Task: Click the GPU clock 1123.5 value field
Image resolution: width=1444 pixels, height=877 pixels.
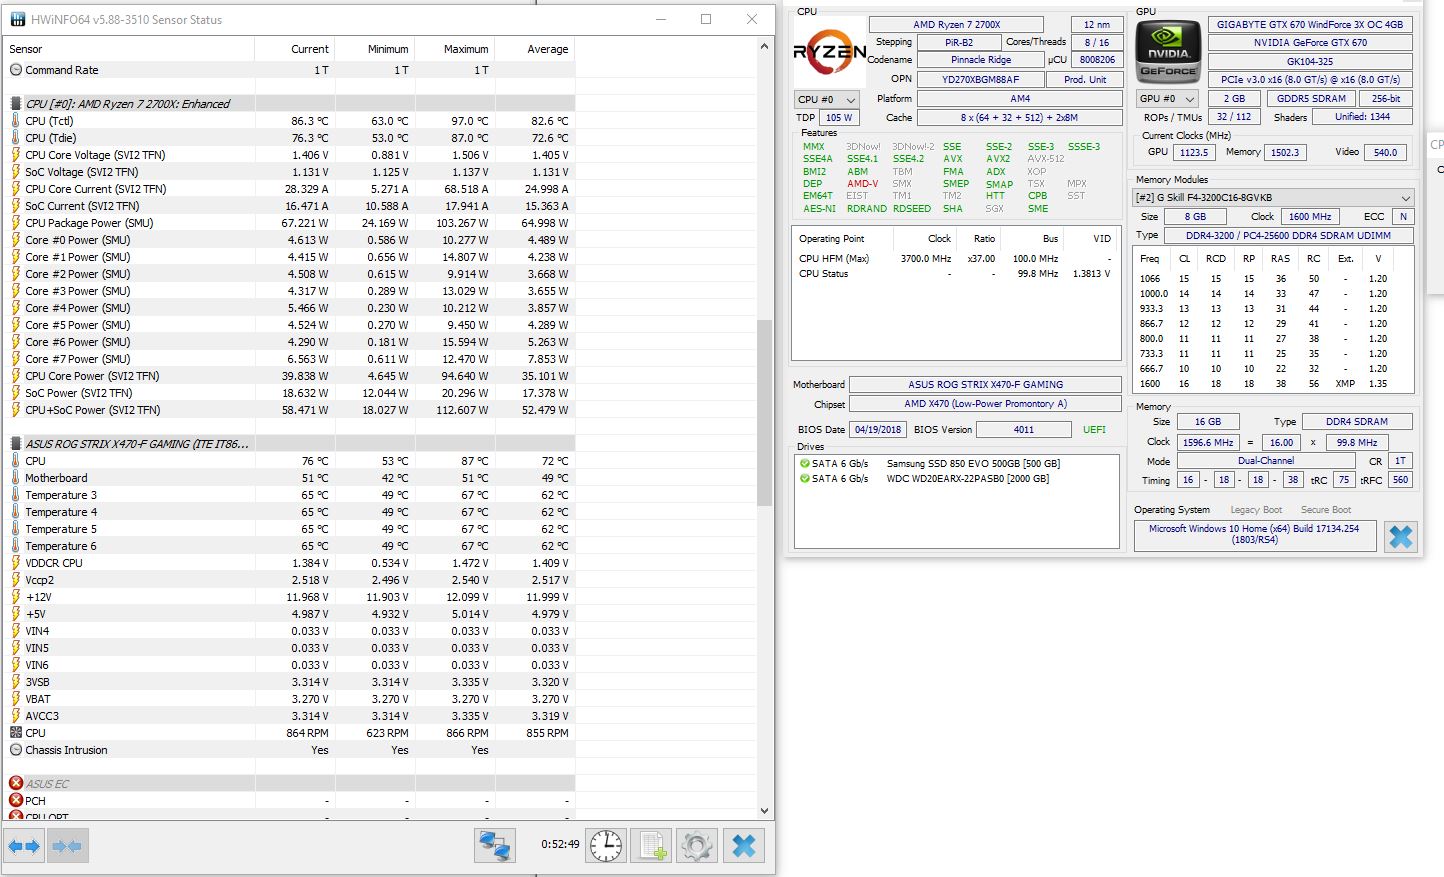Action: tap(1194, 153)
